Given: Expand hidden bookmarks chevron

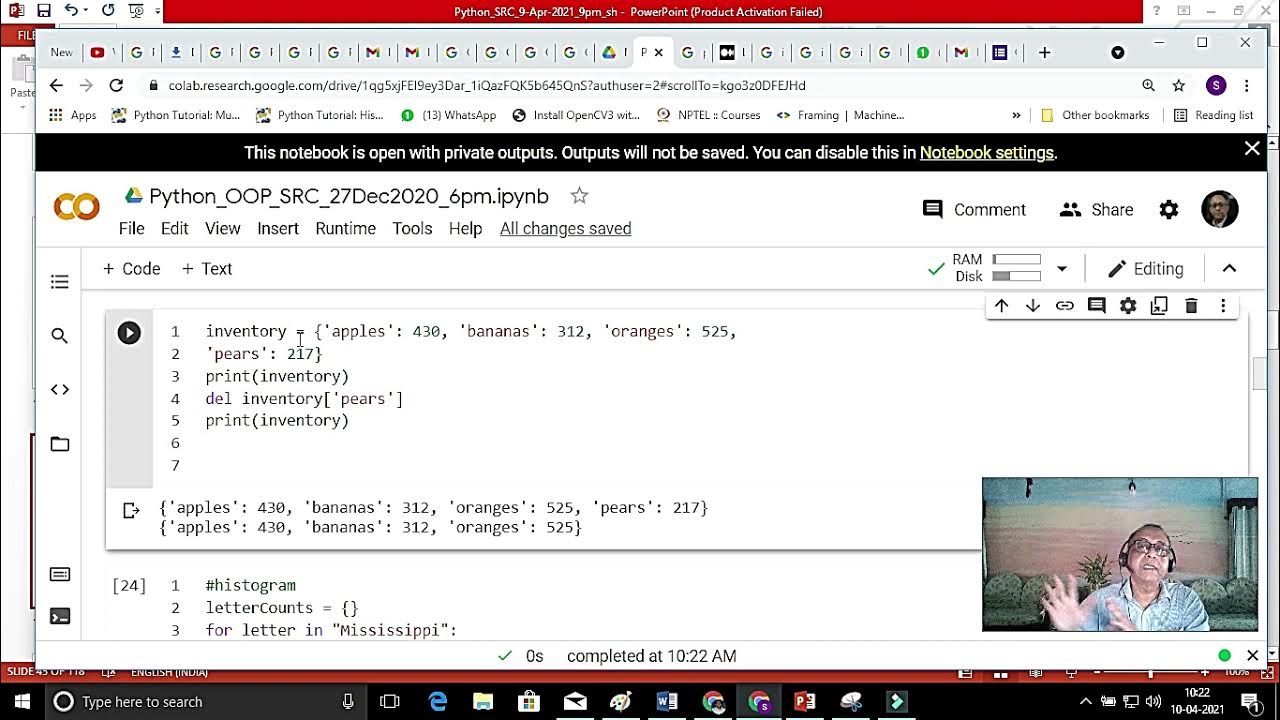Looking at the screenshot, I should click(x=1016, y=115).
